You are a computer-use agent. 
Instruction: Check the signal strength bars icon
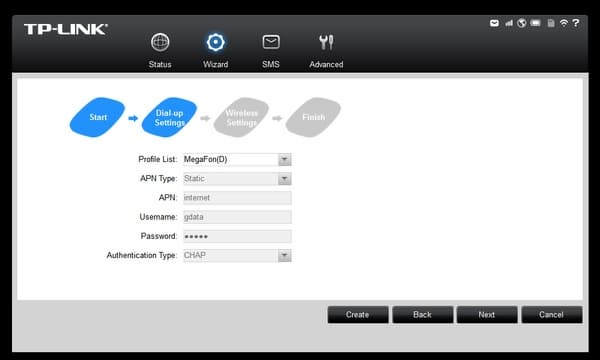pos(509,23)
